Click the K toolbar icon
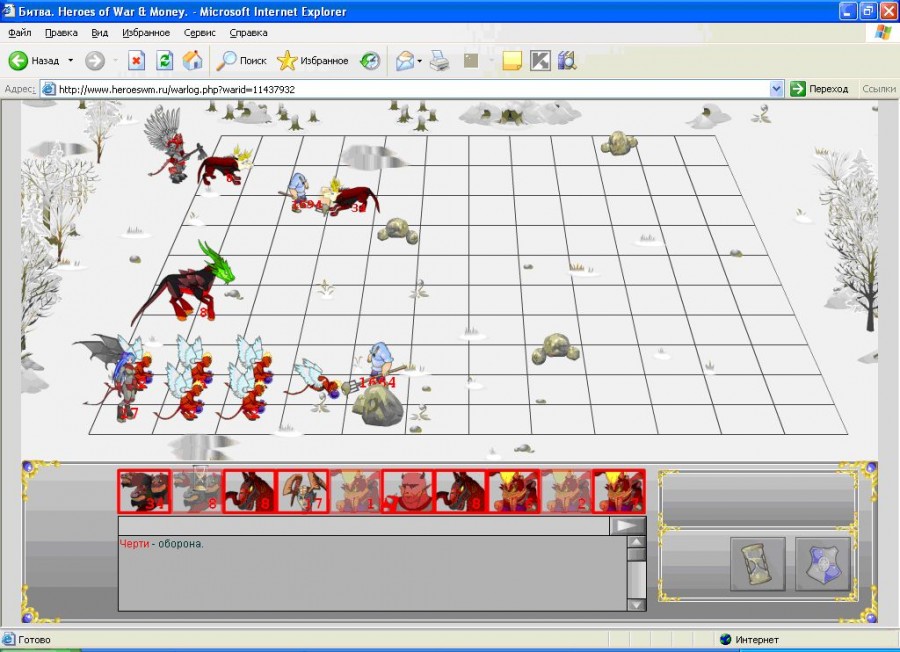Screen dimensions: 900x652 [x=540, y=60]
